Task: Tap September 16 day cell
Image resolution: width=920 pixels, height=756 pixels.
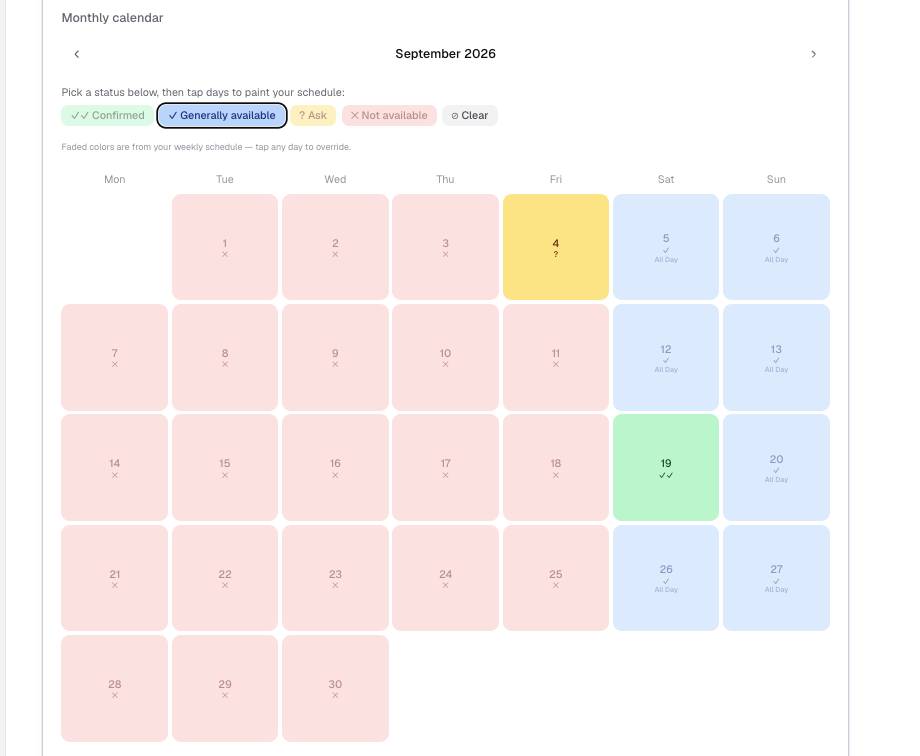Action: [x=335, y=468]
